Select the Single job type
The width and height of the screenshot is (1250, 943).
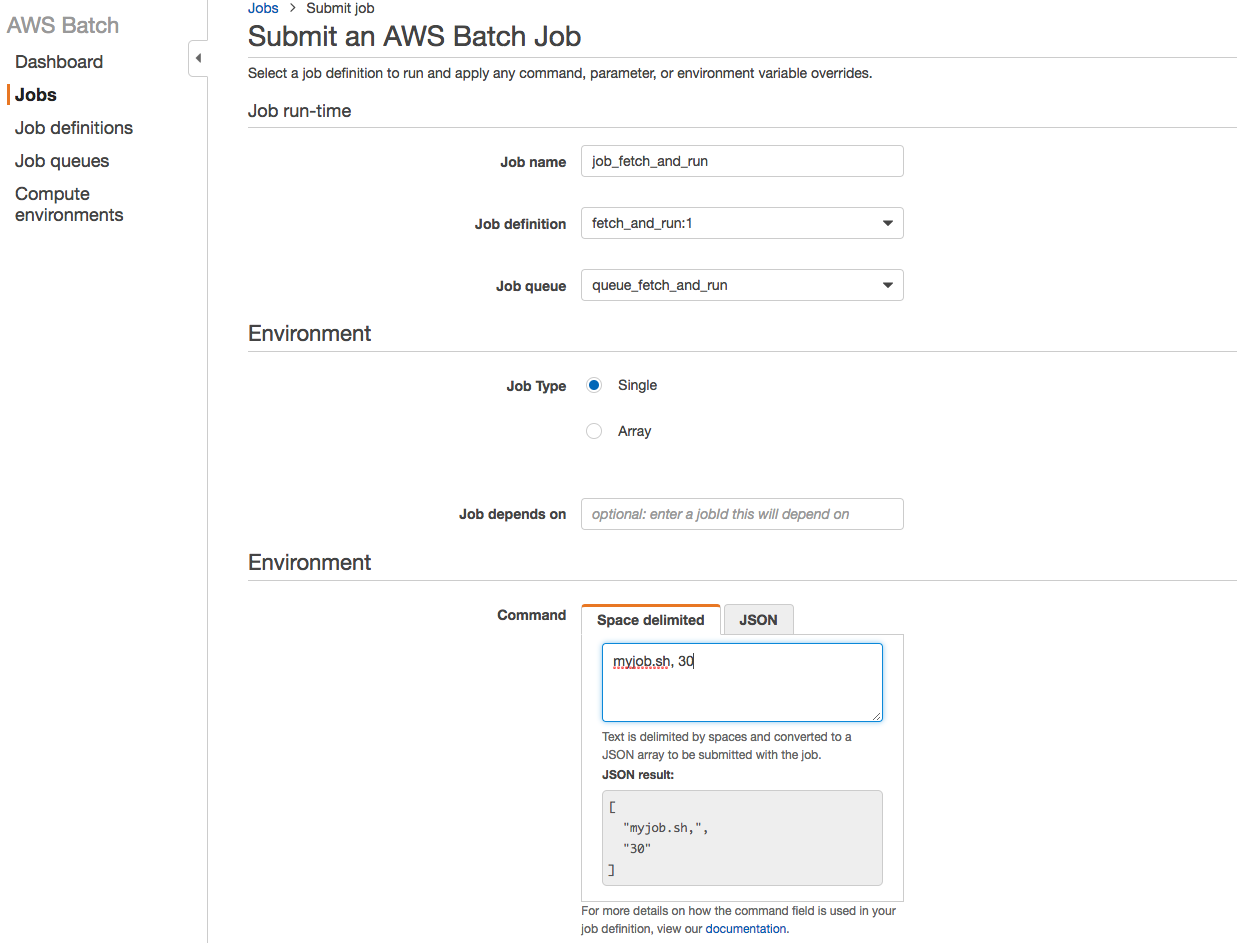[x=594, y=385]
